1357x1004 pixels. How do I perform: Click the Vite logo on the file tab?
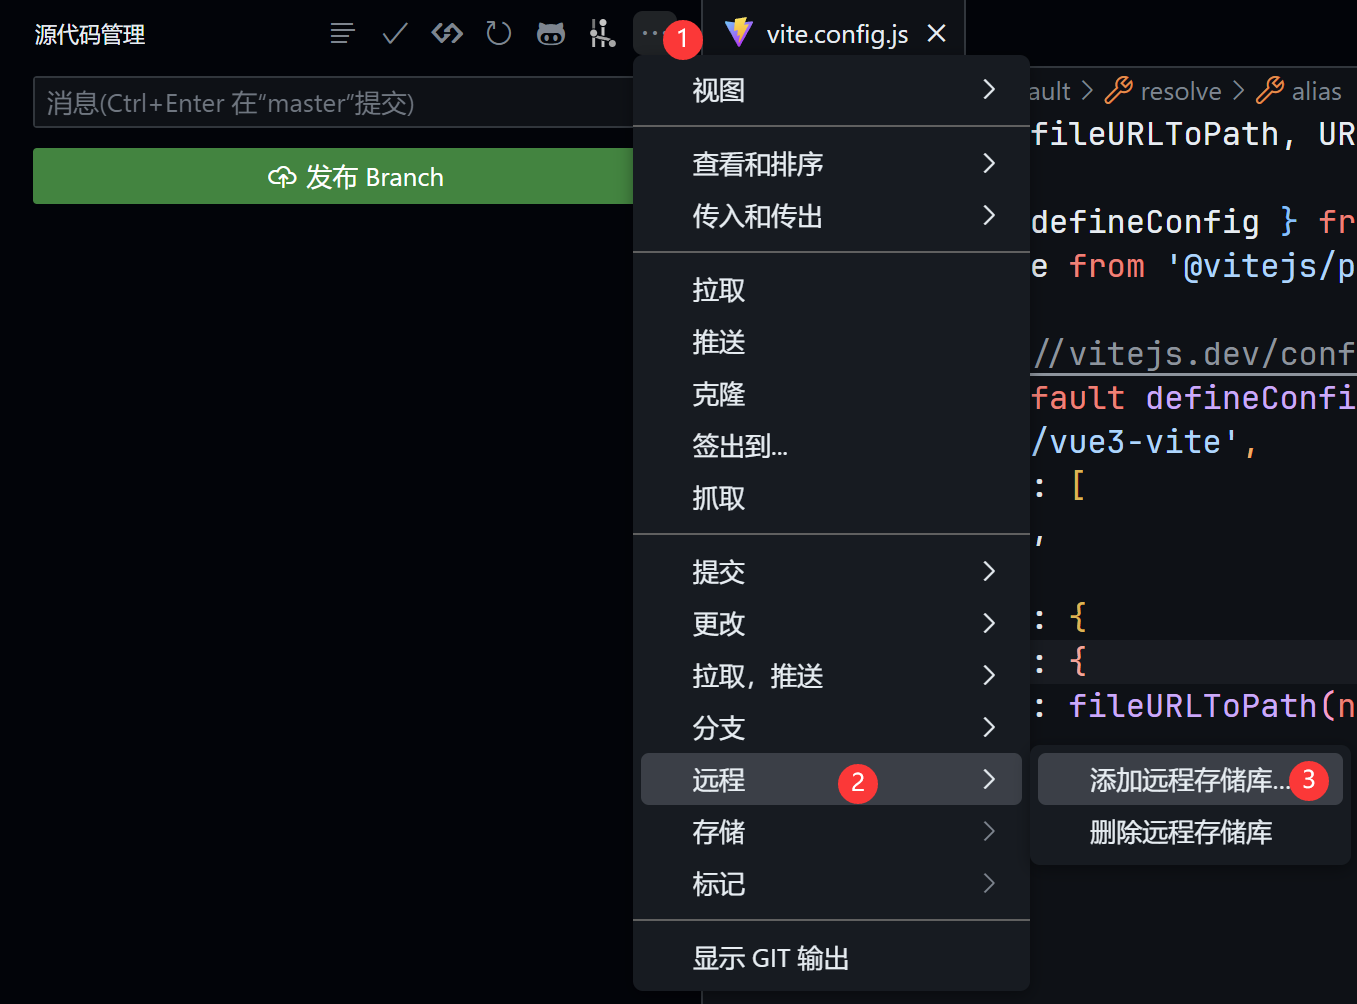coord(738,33)
